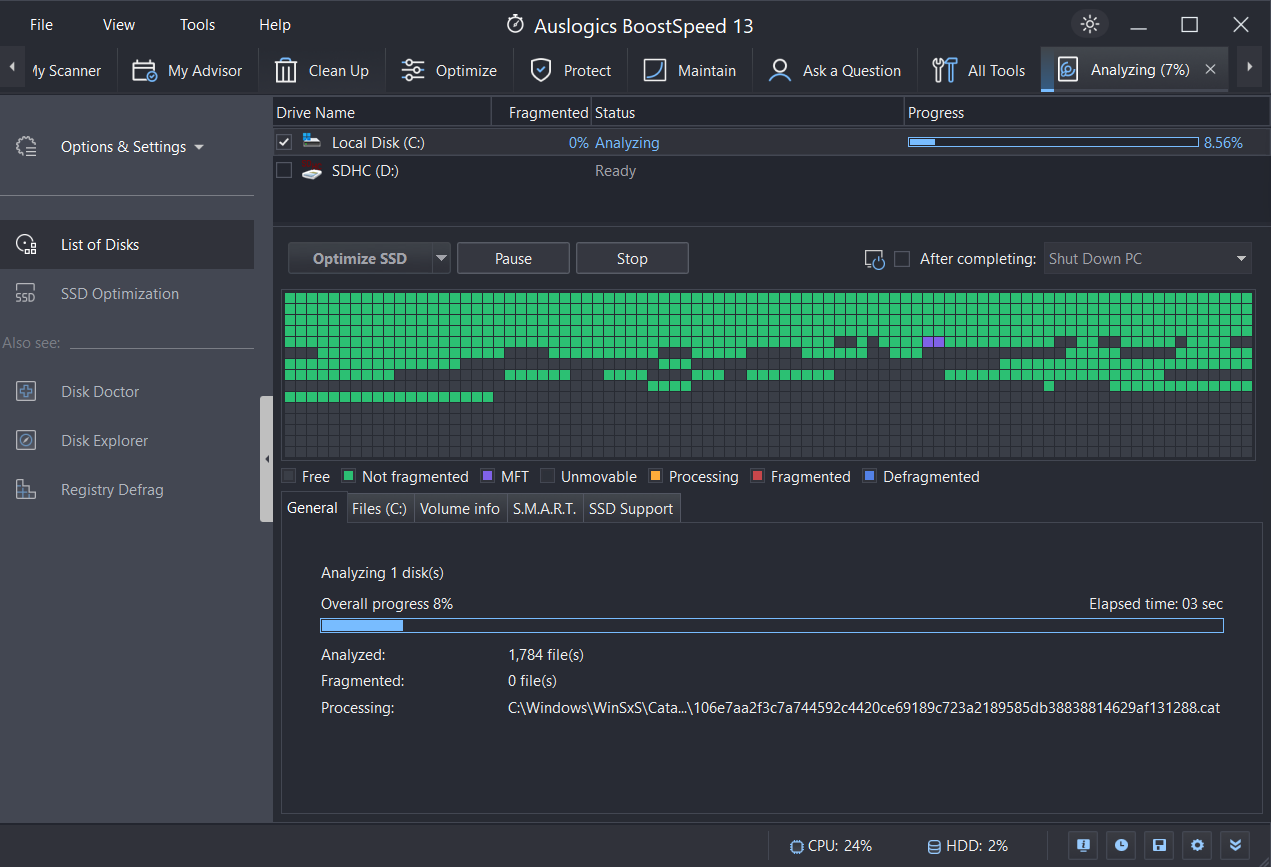Click Local Disk (C:) progress bar
The image size is (1271, 867).
point(1053,142)
